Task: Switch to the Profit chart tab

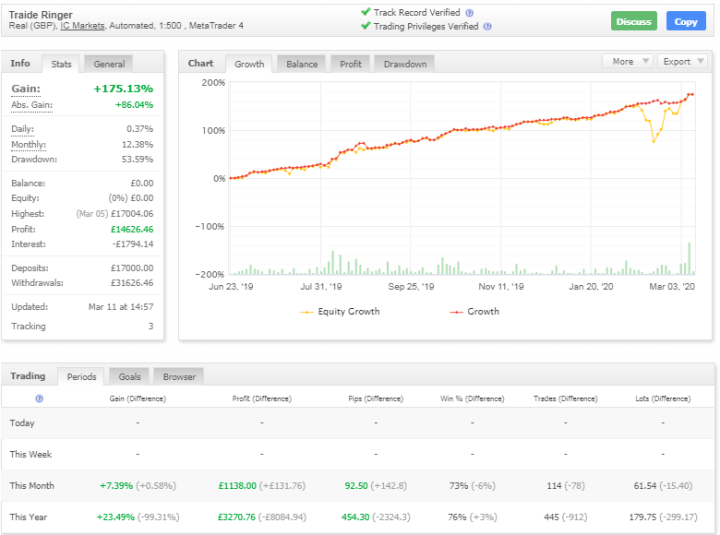Action: pyautogui.click(x=350, y=64)
